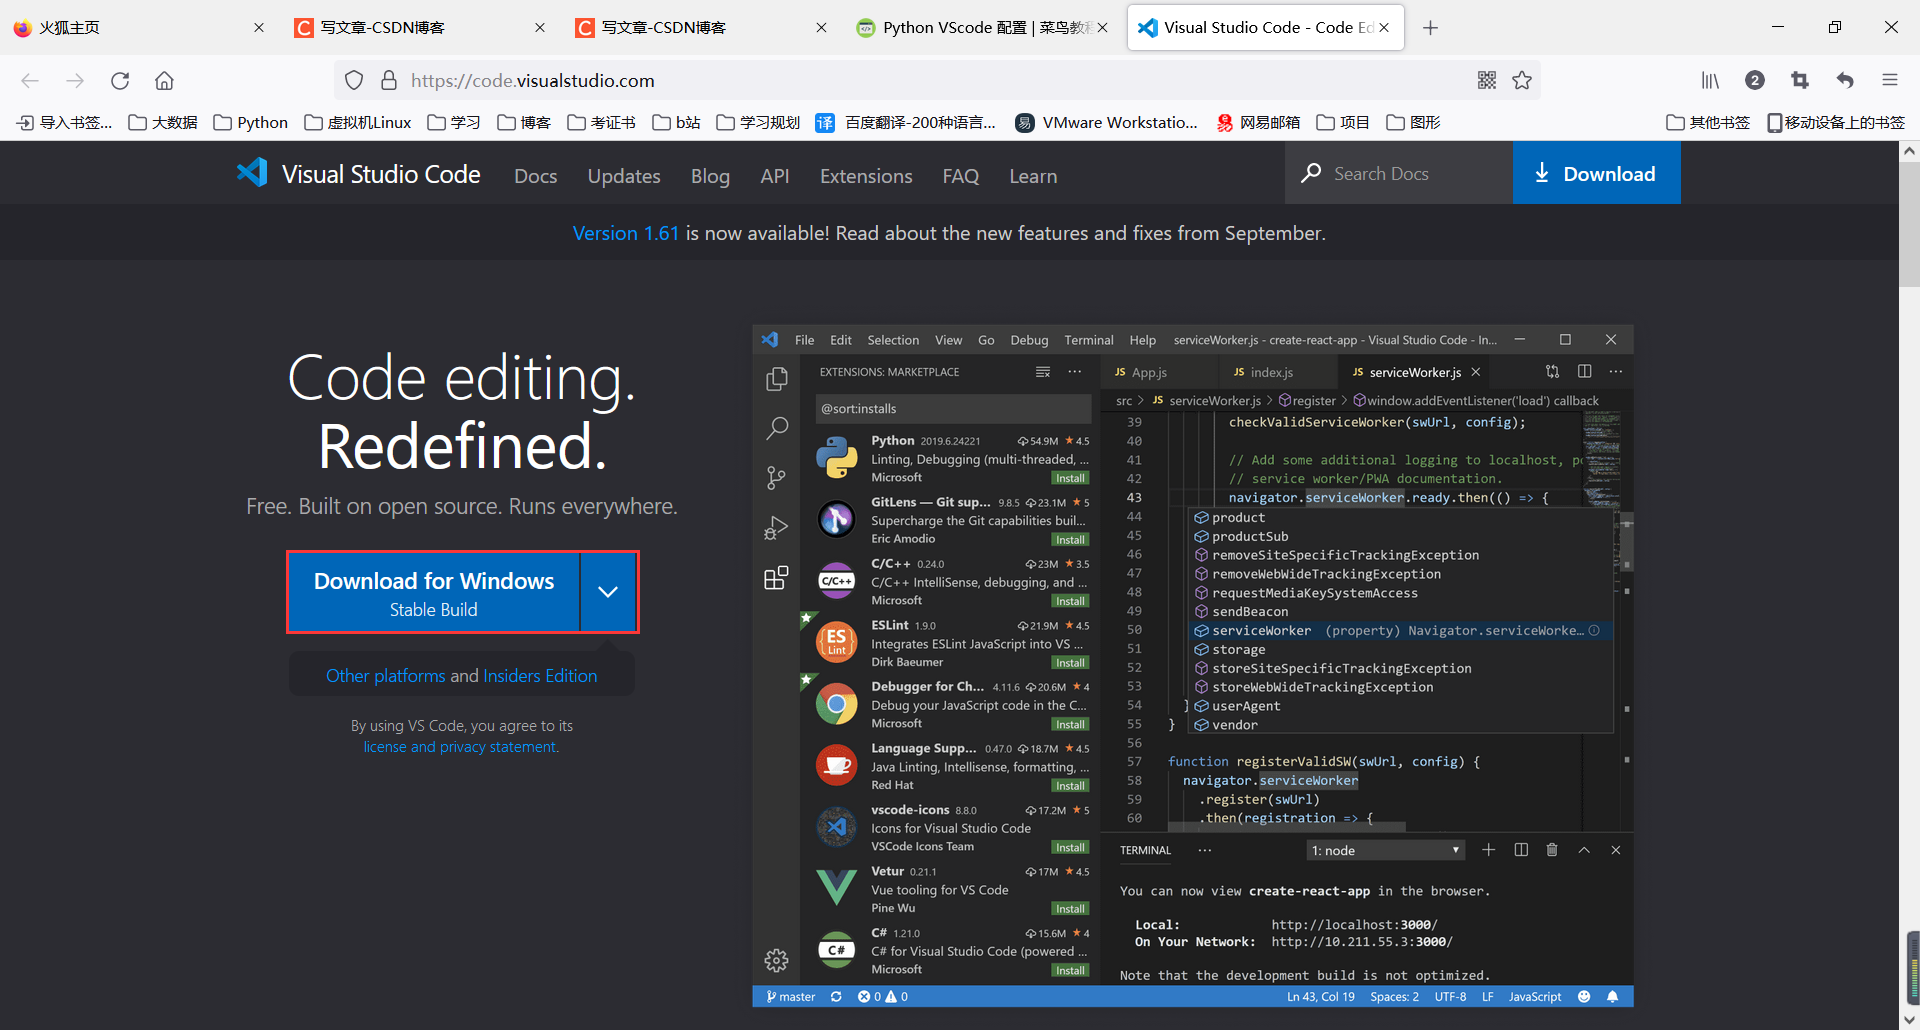Open the Explorer files icon in VS Code screenshot
The height and width of the screenshot is (1030, 1920).
tap(776, 379)
